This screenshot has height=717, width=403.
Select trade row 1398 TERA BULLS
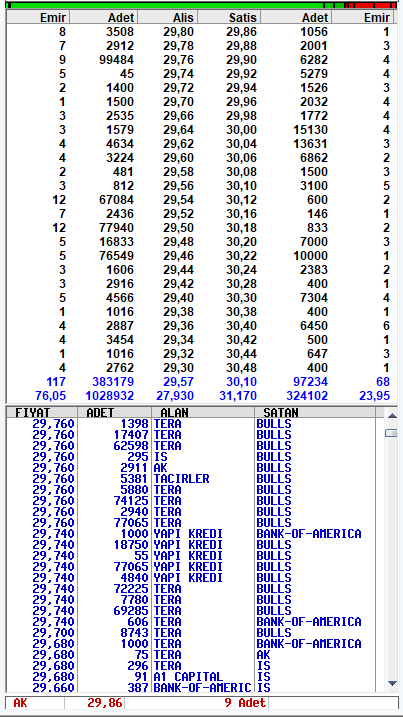click(x=191, y=424)
